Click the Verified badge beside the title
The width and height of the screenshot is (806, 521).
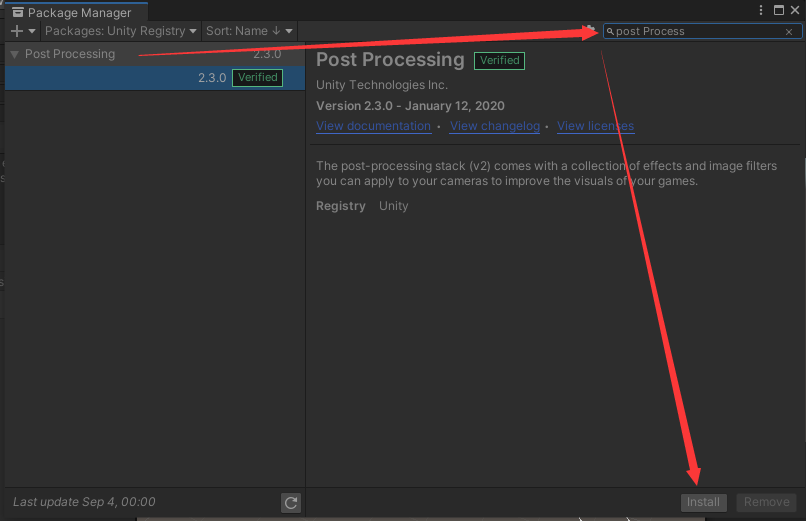click(x=500, y=61)
